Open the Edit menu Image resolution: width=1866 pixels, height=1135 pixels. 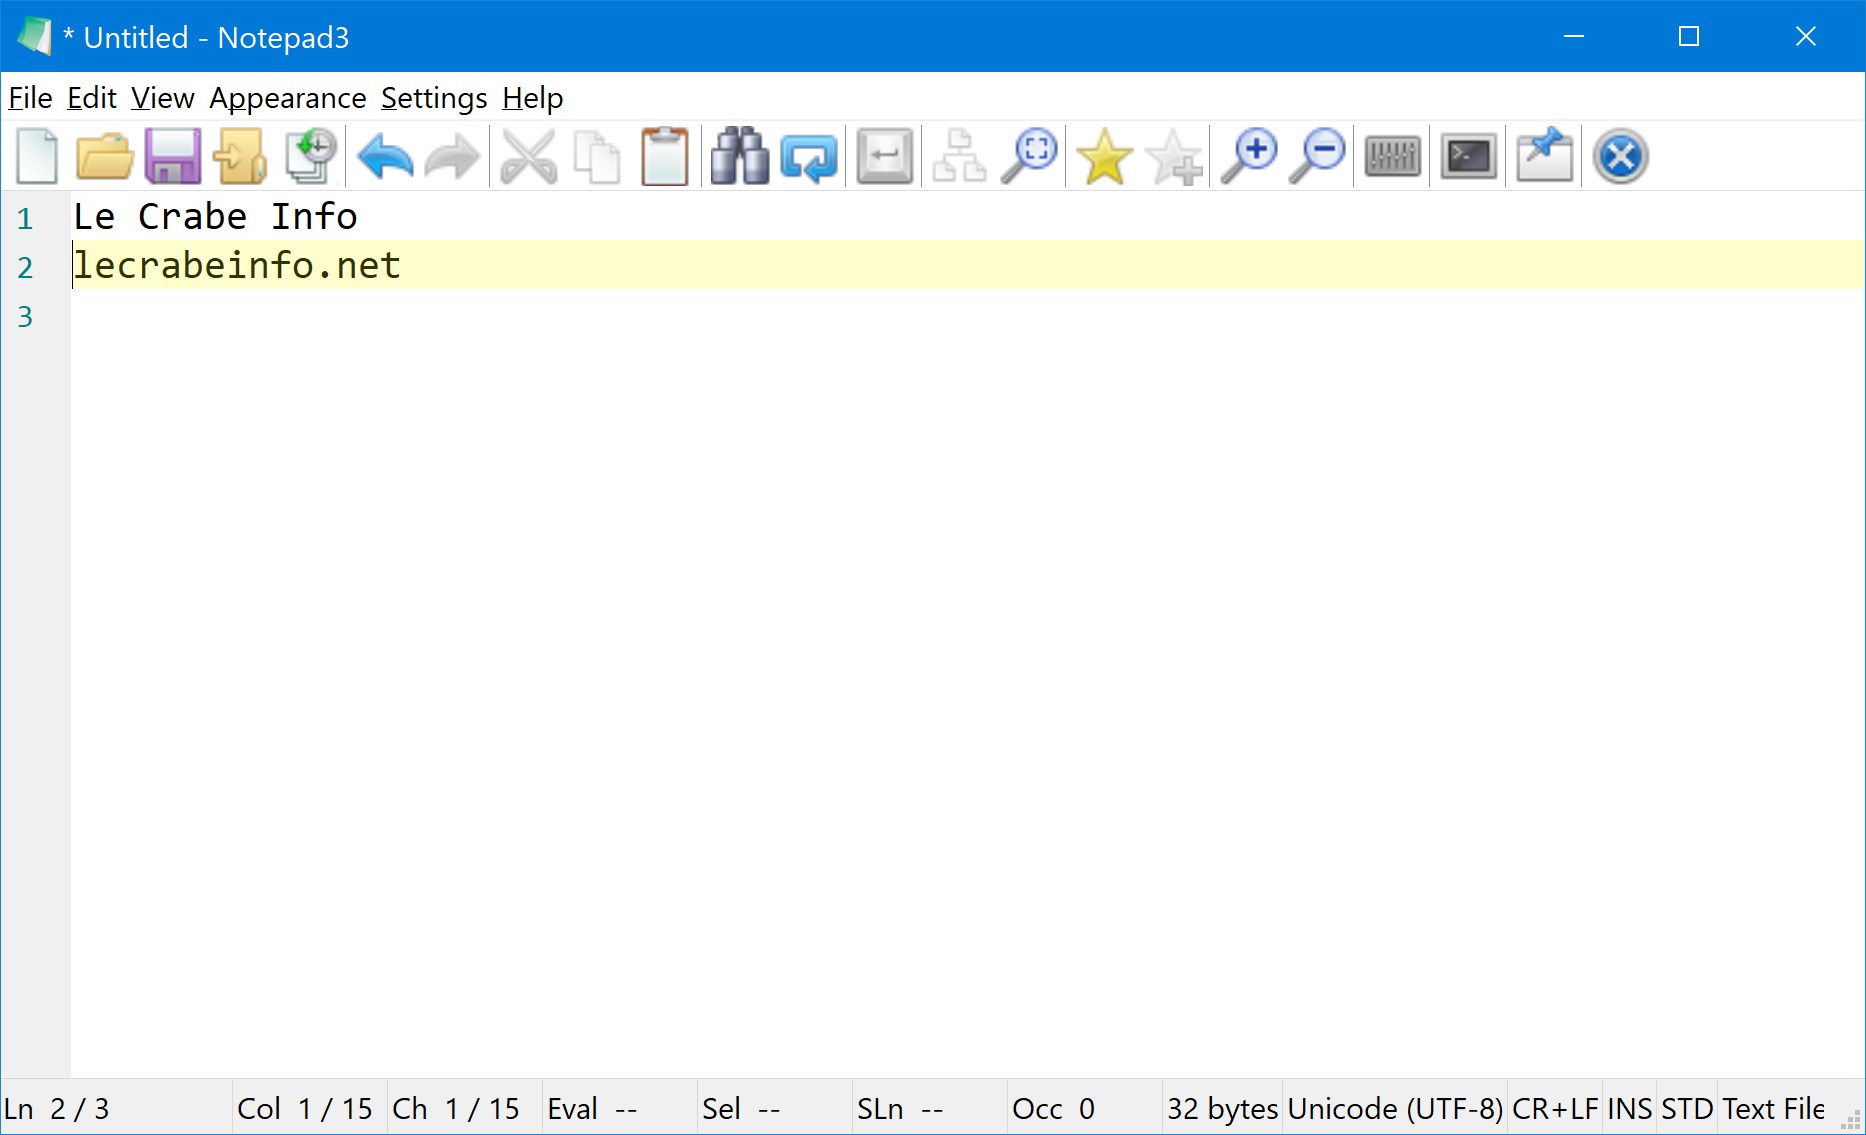[92, 98]
